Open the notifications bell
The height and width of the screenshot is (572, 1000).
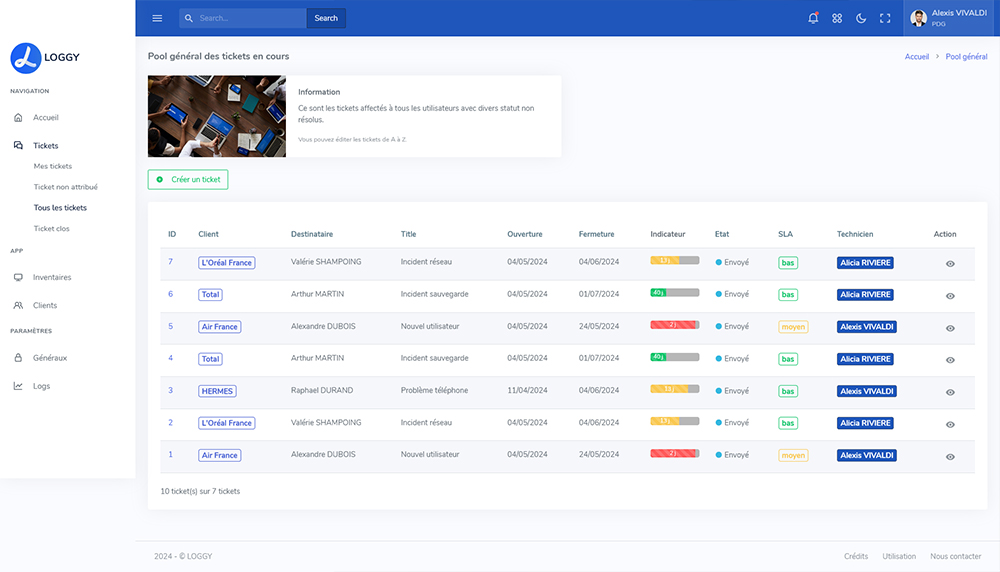pos(813,18)
